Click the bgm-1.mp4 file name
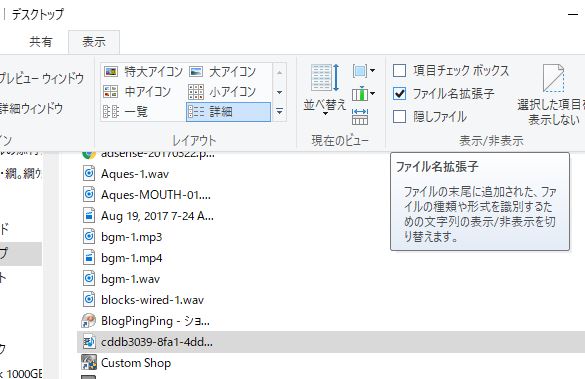Image resolution: width=585 pixels, height=379 pixels. point(132,258)
